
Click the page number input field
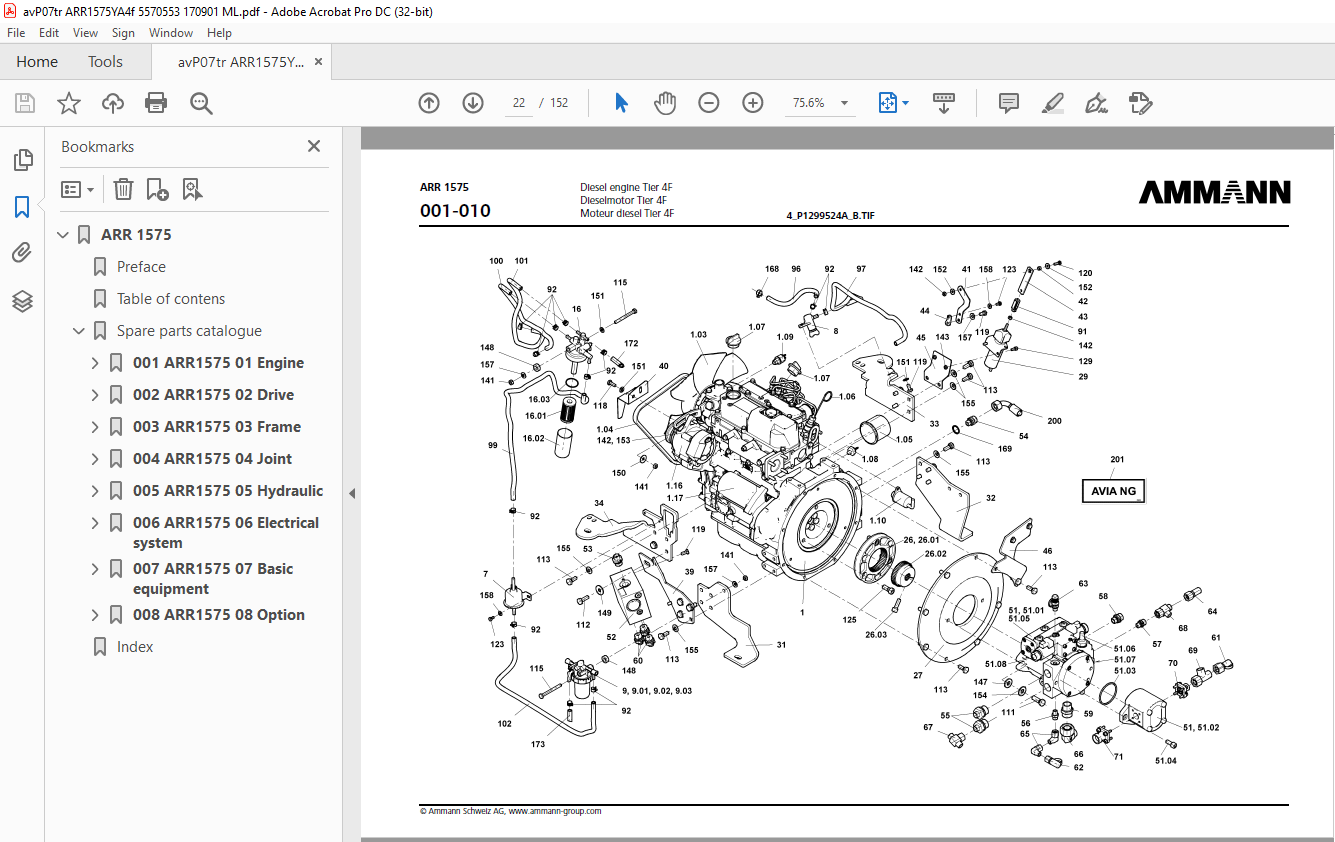point(519,103)
